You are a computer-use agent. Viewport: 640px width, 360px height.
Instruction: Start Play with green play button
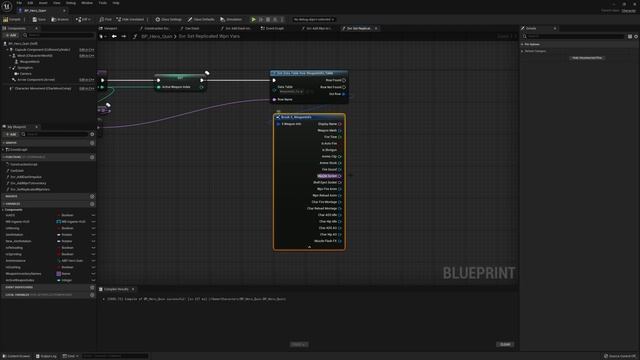pyautogui.click(x=253, y=19)
